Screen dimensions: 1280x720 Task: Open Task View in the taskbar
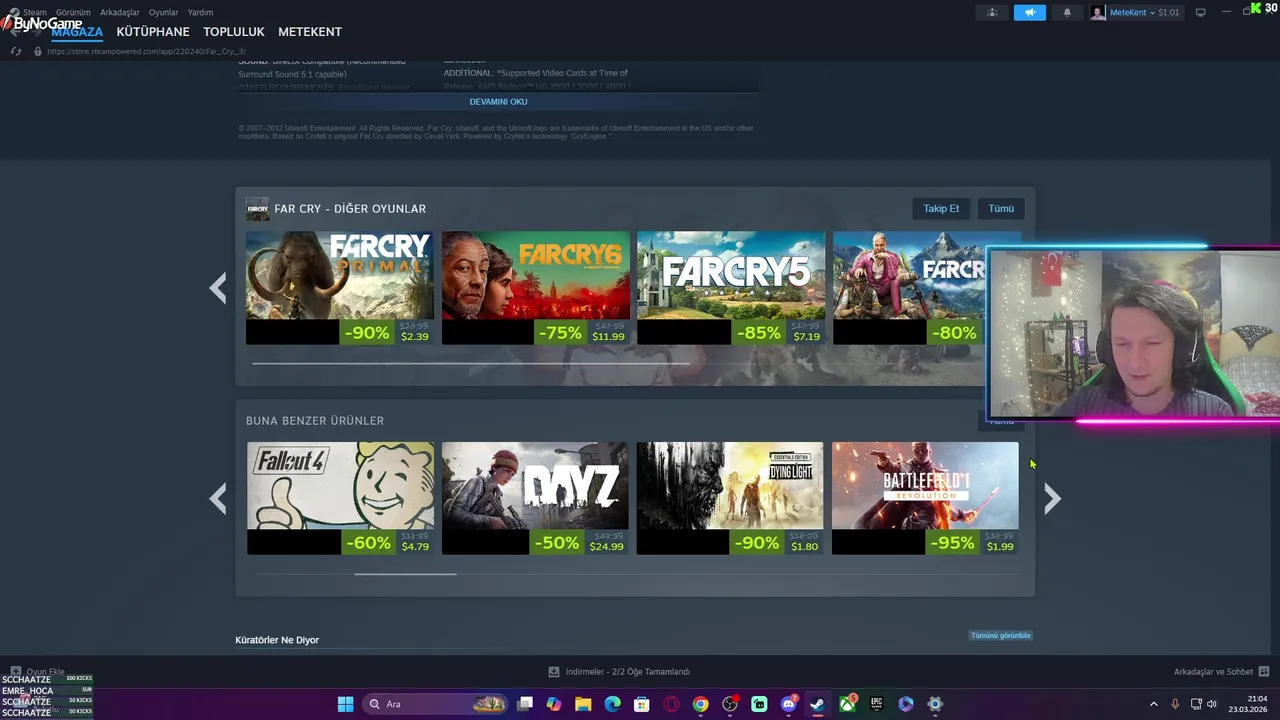click(x=525, y=704)
